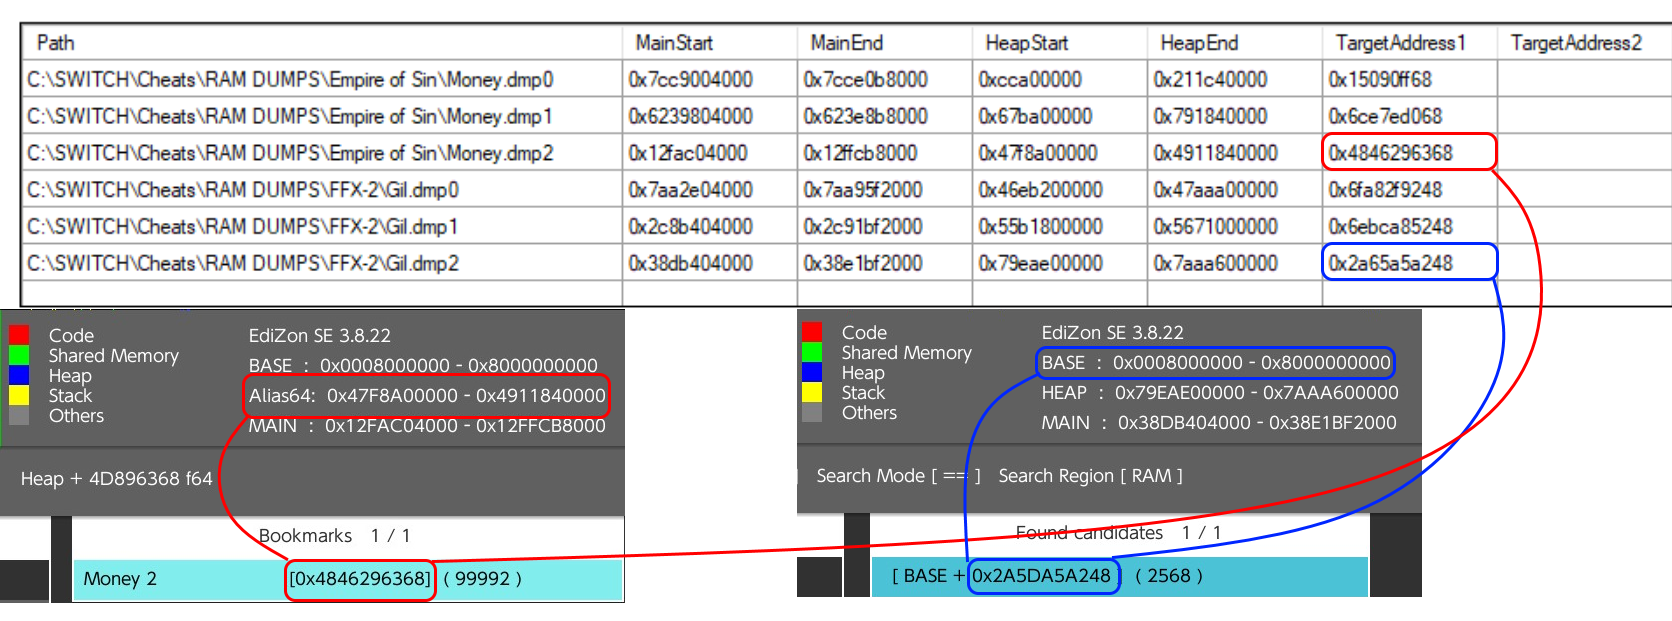Click TargetAddress1 cell 0x6ebca85248
The image size is (1672, 621).
[x=1409, y=226]
